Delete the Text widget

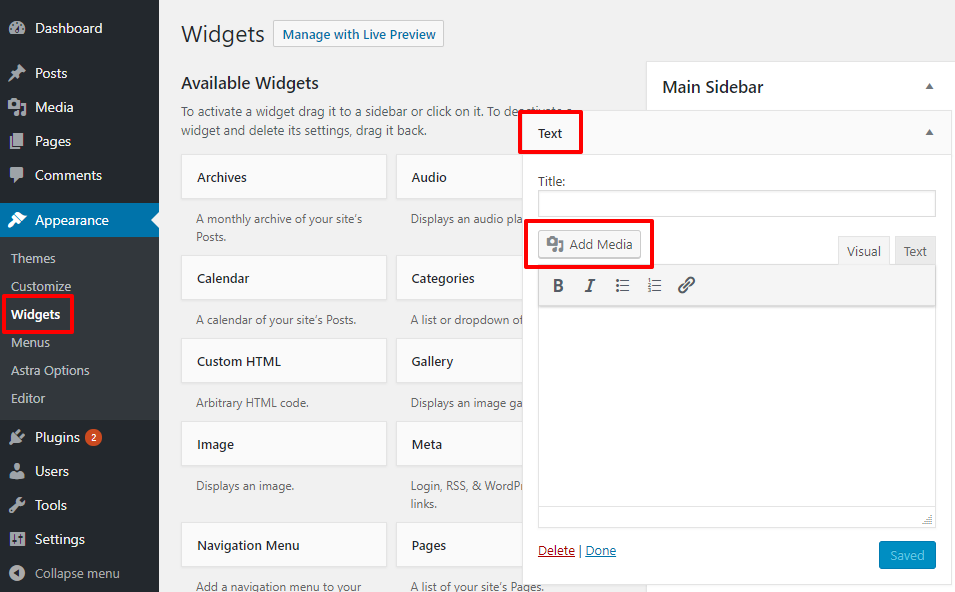pos(556,550)
